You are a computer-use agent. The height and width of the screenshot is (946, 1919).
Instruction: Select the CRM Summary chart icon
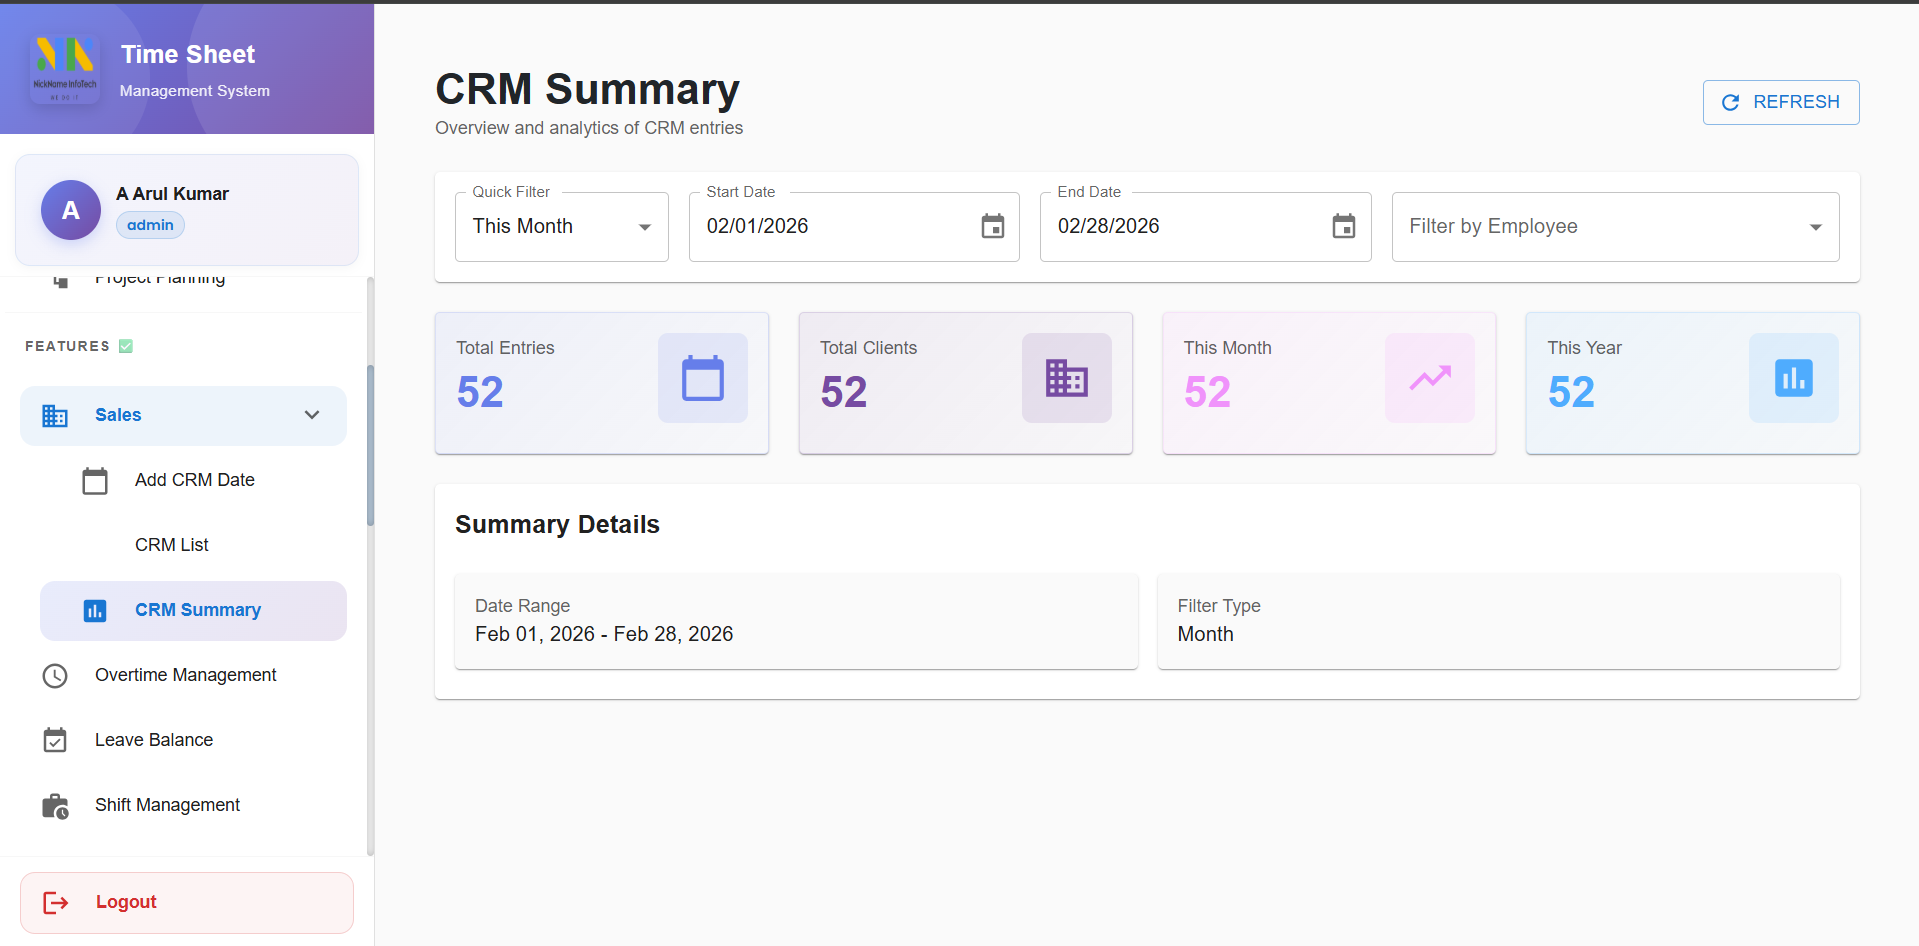pyautogui.click(x=95, y=610)
